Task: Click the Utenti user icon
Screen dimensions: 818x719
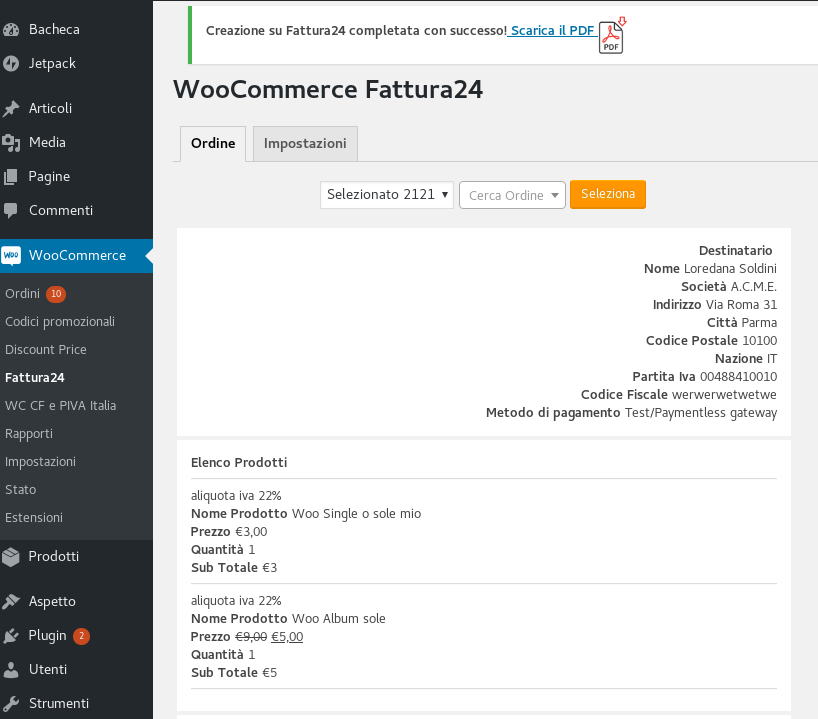Action: 11,669
